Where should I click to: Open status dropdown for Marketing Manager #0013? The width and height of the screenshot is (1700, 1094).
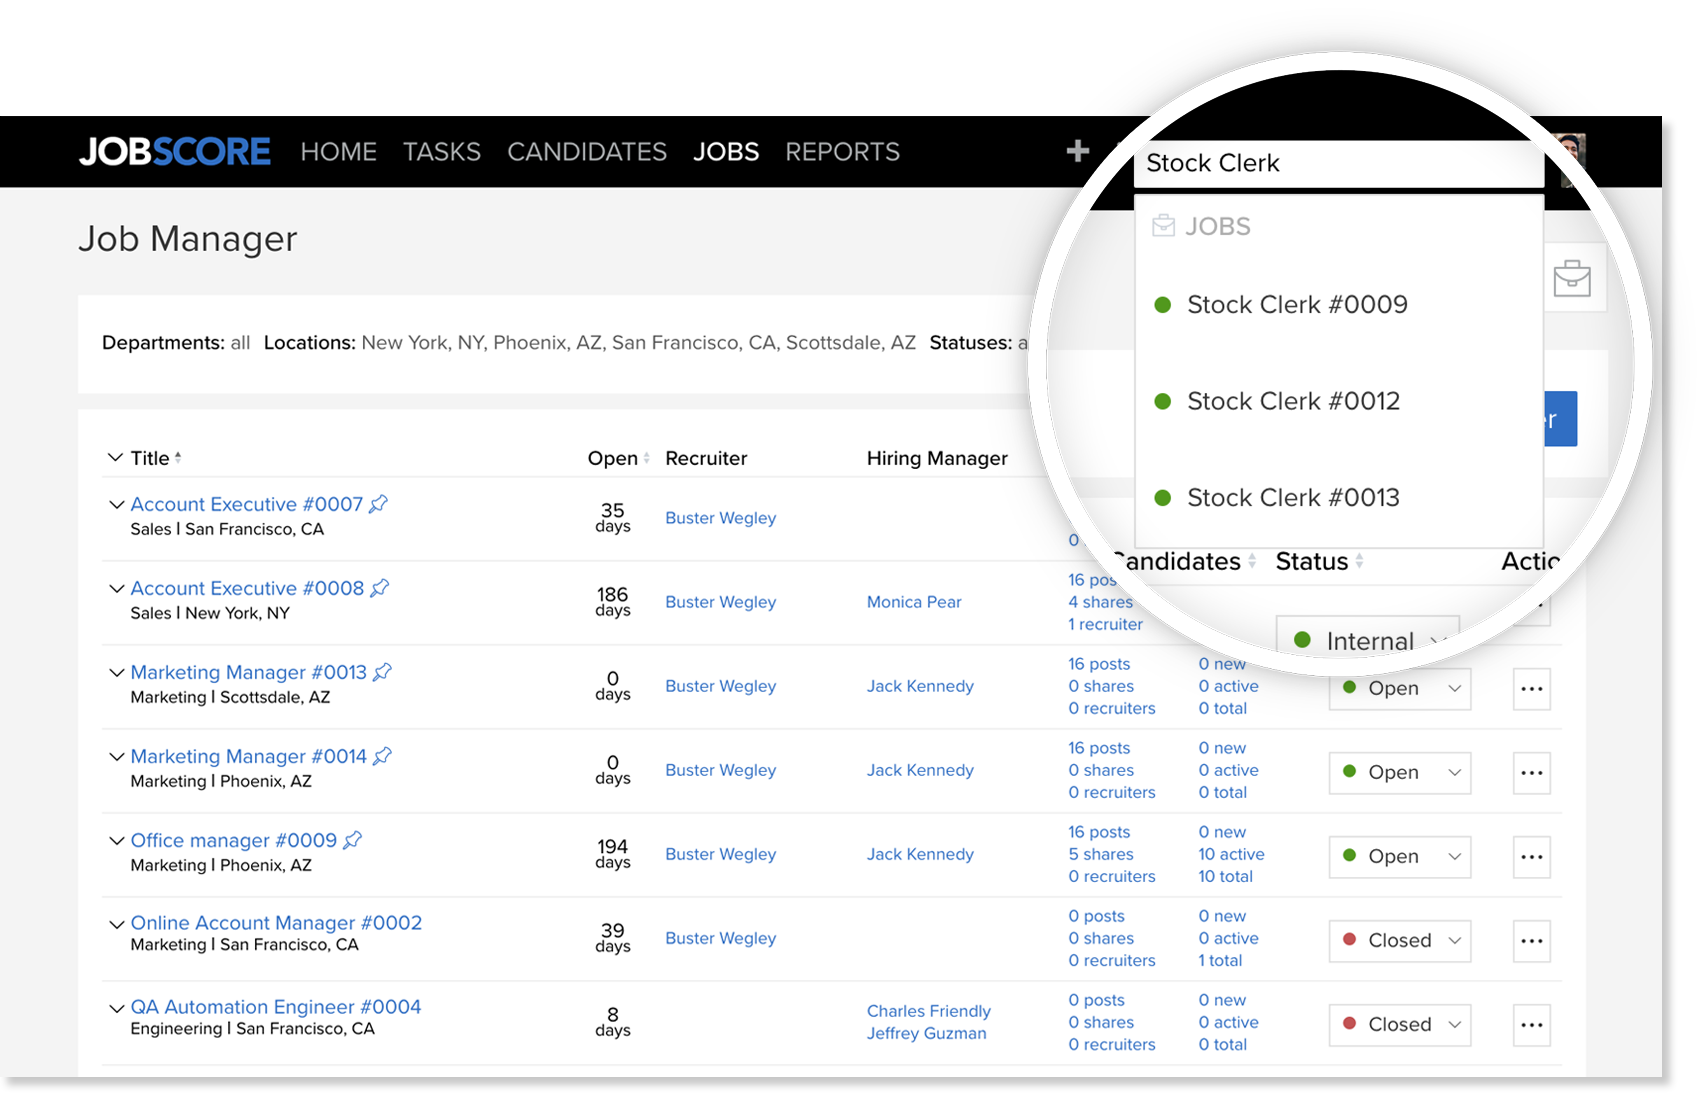coord(1399,689)
